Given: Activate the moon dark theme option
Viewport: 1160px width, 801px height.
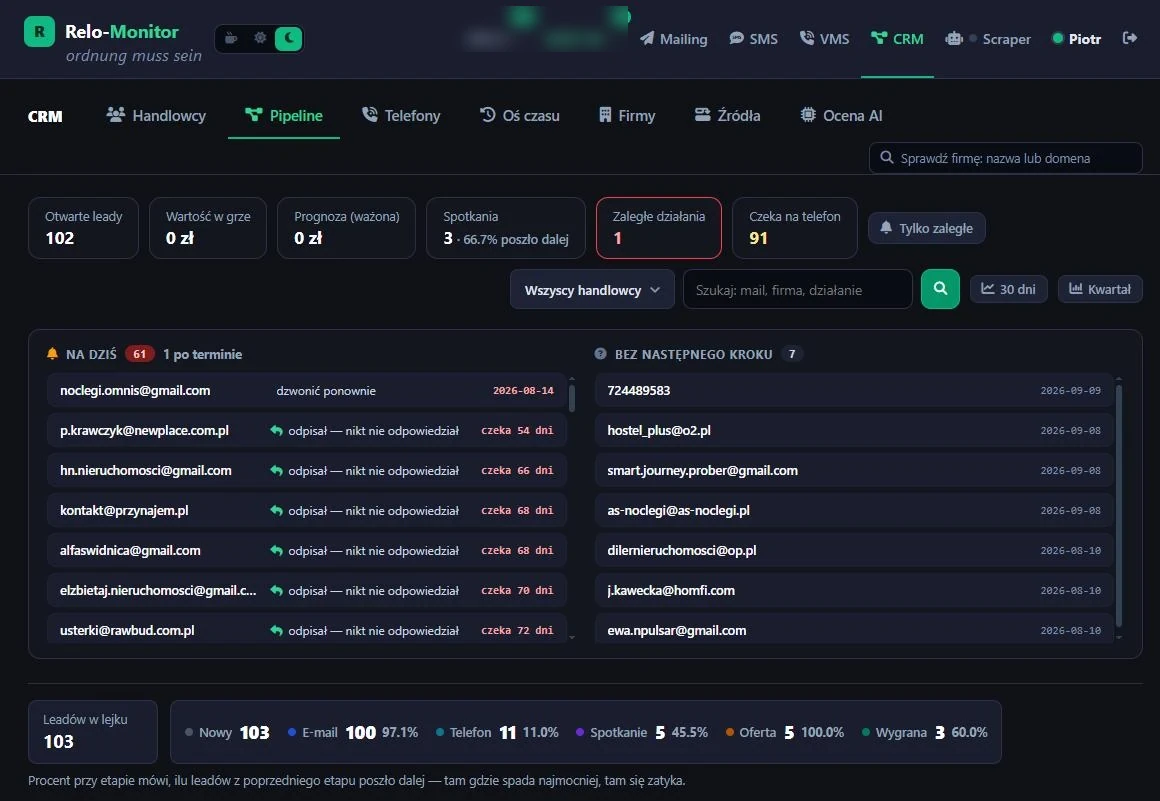Looking at the screenshot, I should coord(289,38).
